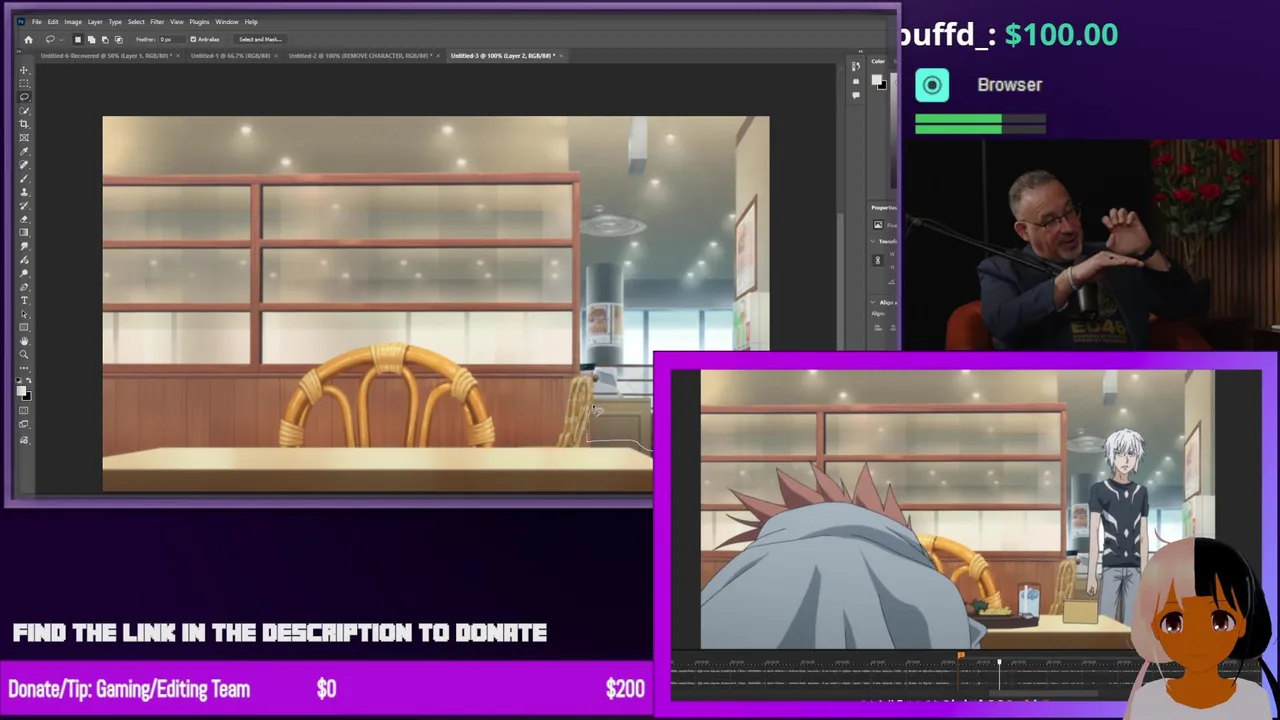Select the Lasso tool in toolbar
Screen dimensions: 1280x720
pyautogui.click(x=24, y=97)
